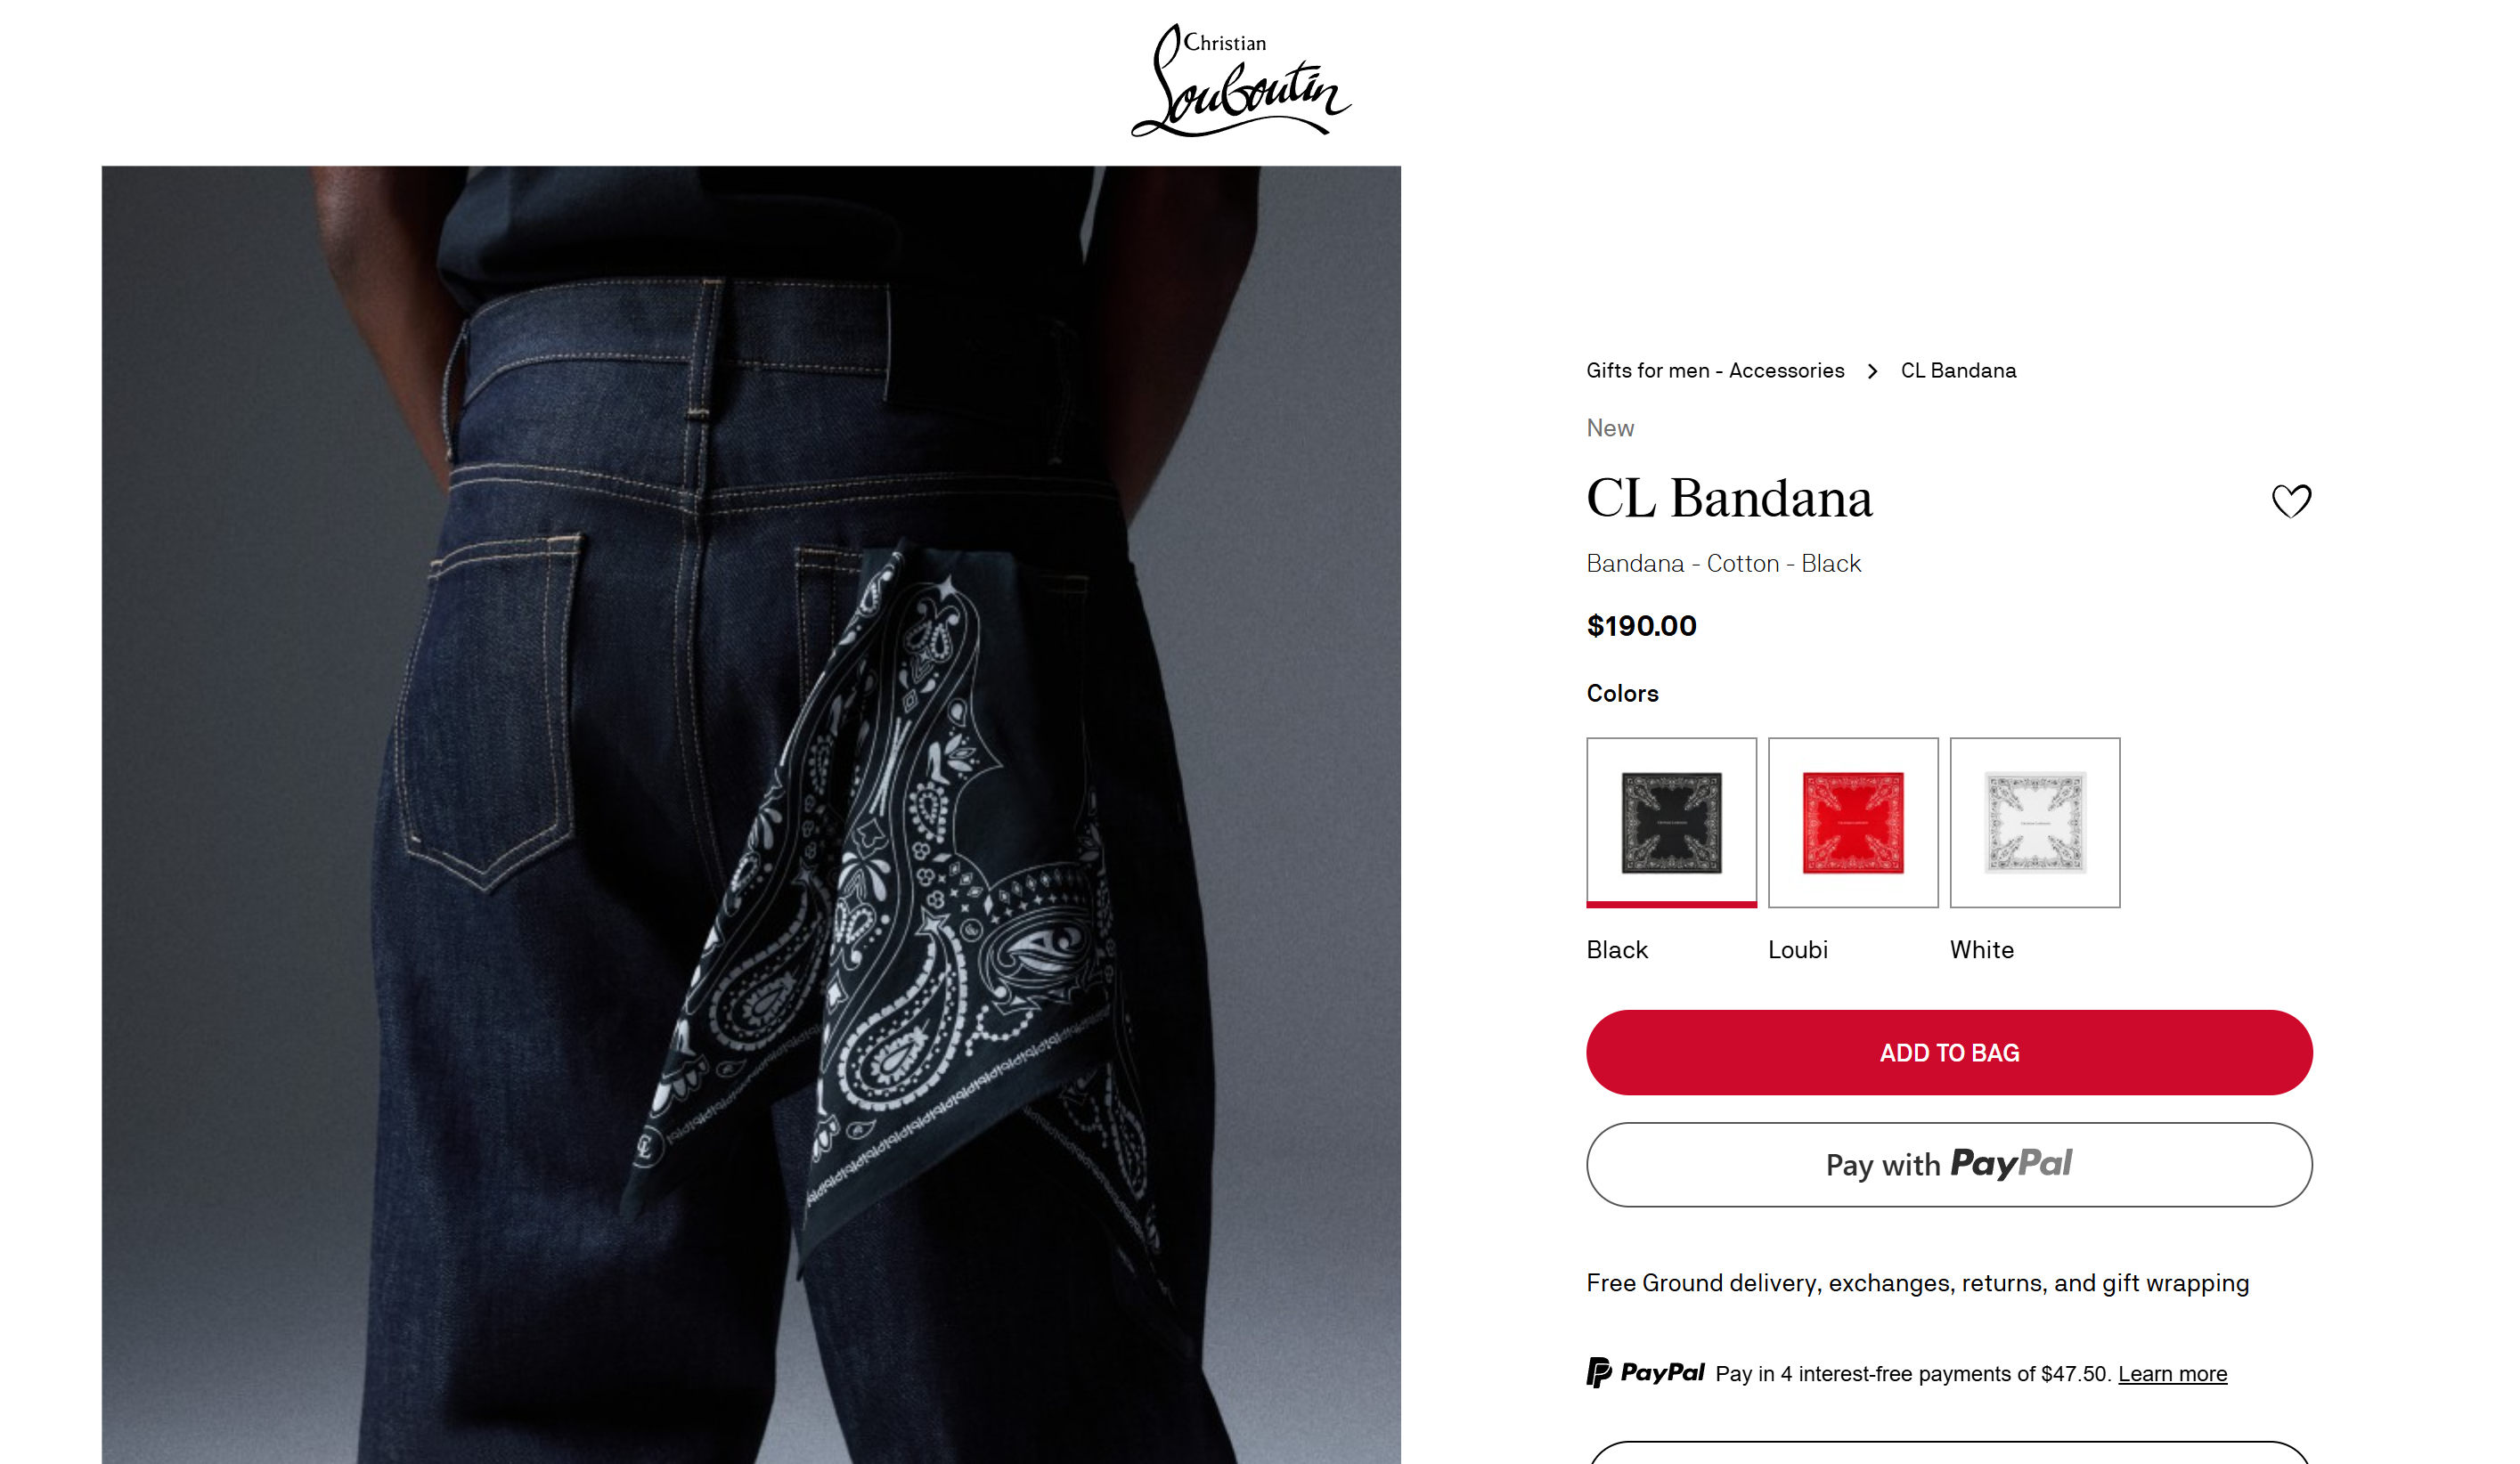Click the Loubi color label text
This screenshot has height=1464, width=2520.
[x=1797, y=950]
